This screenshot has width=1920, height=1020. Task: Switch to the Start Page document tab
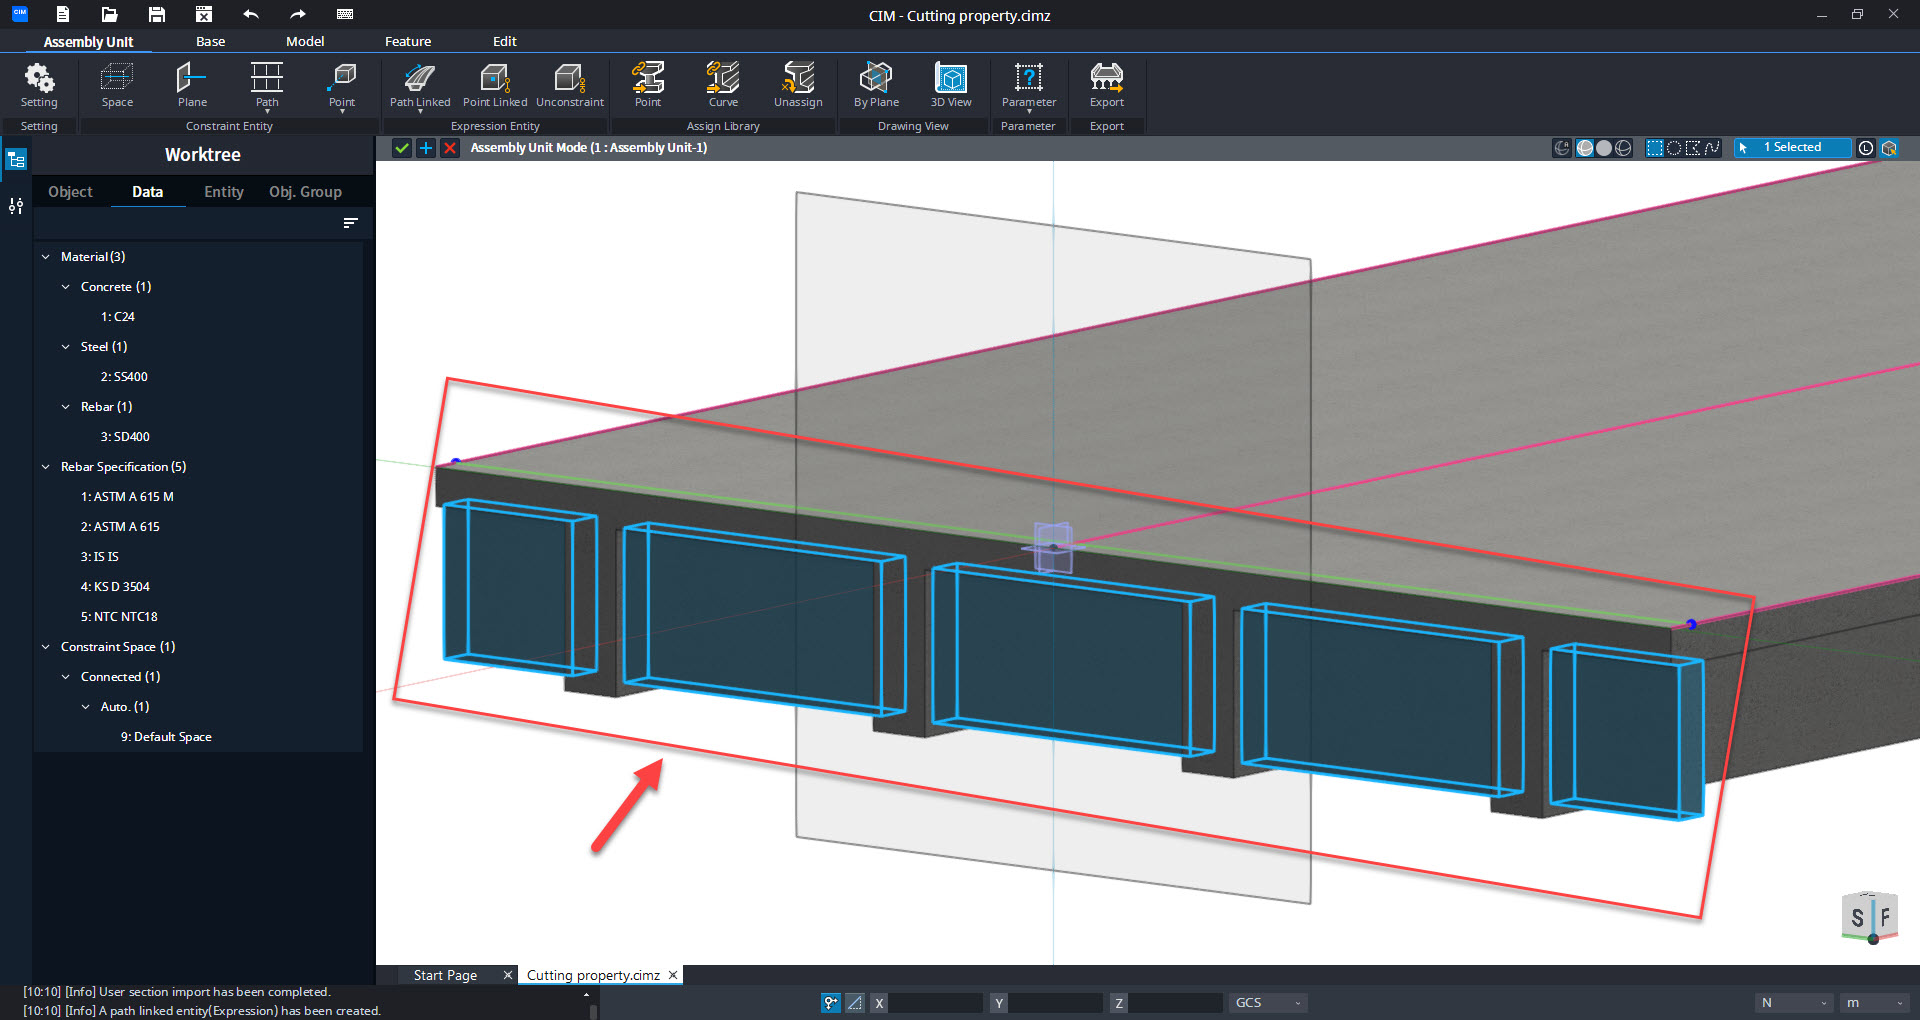click(445, 976)
